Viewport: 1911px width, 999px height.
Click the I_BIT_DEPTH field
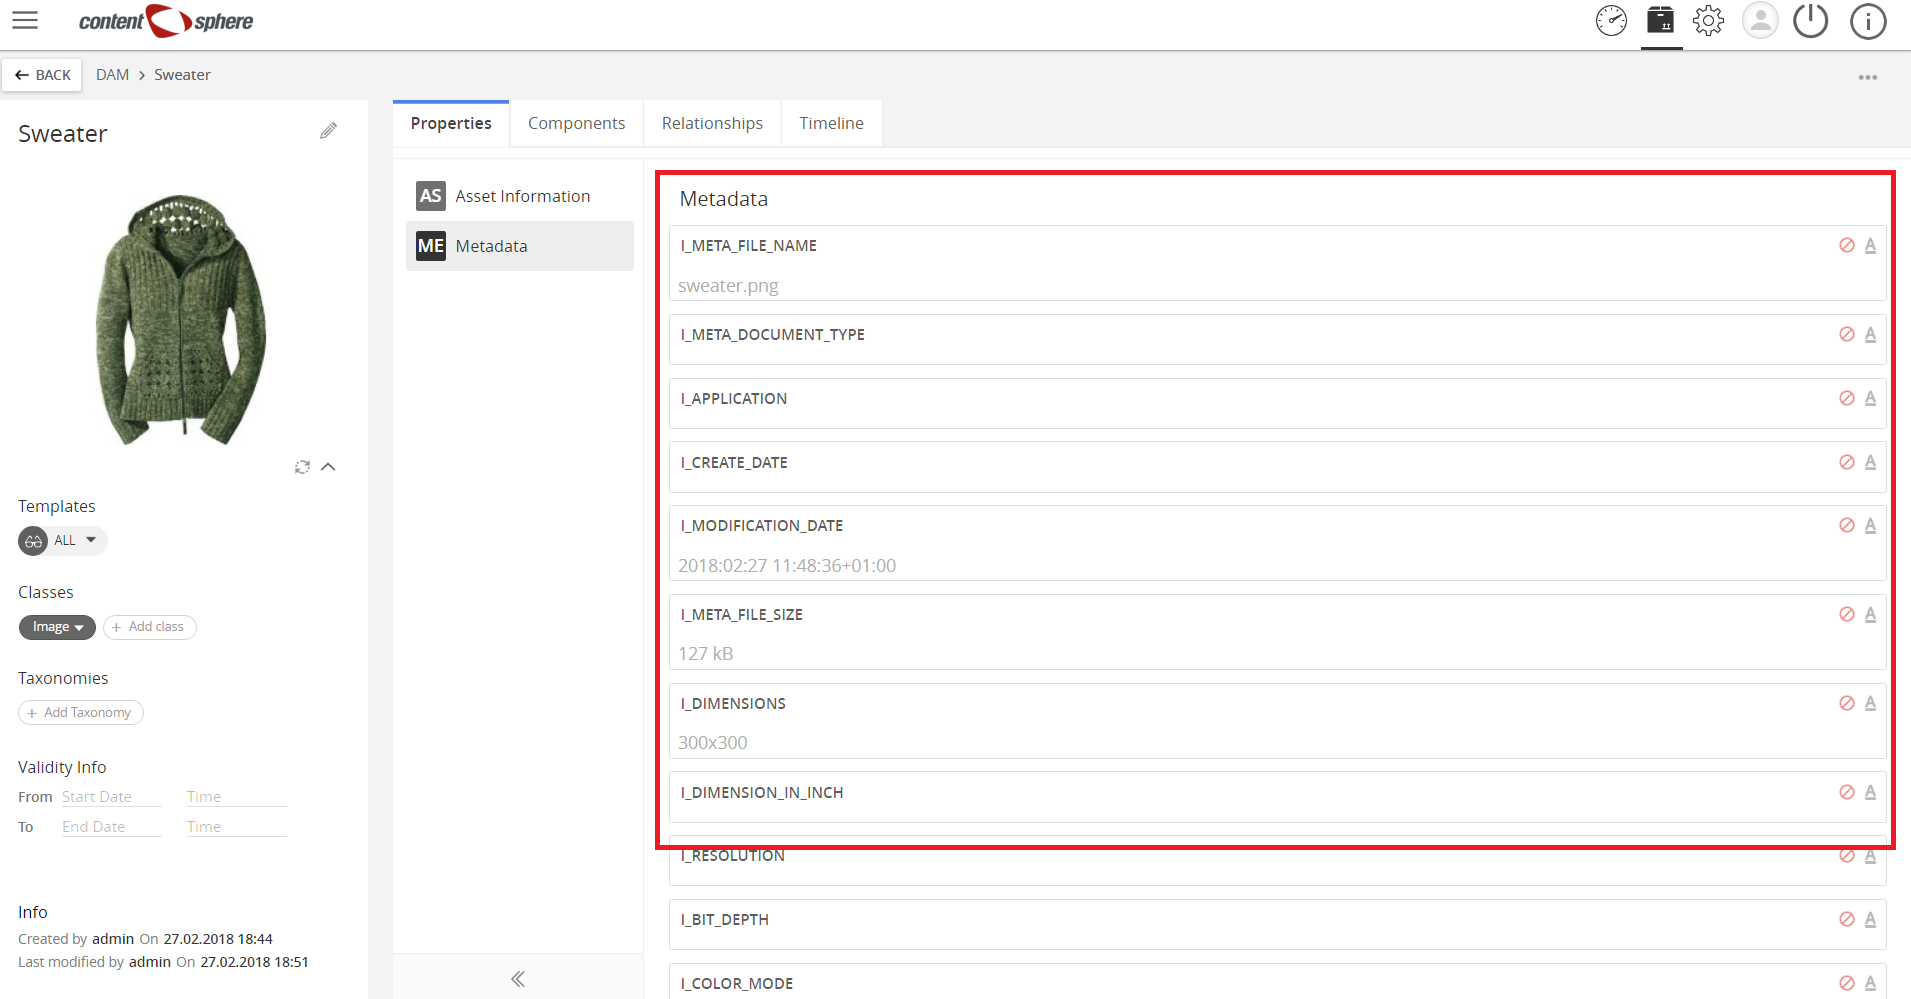tap(1277, 924)
